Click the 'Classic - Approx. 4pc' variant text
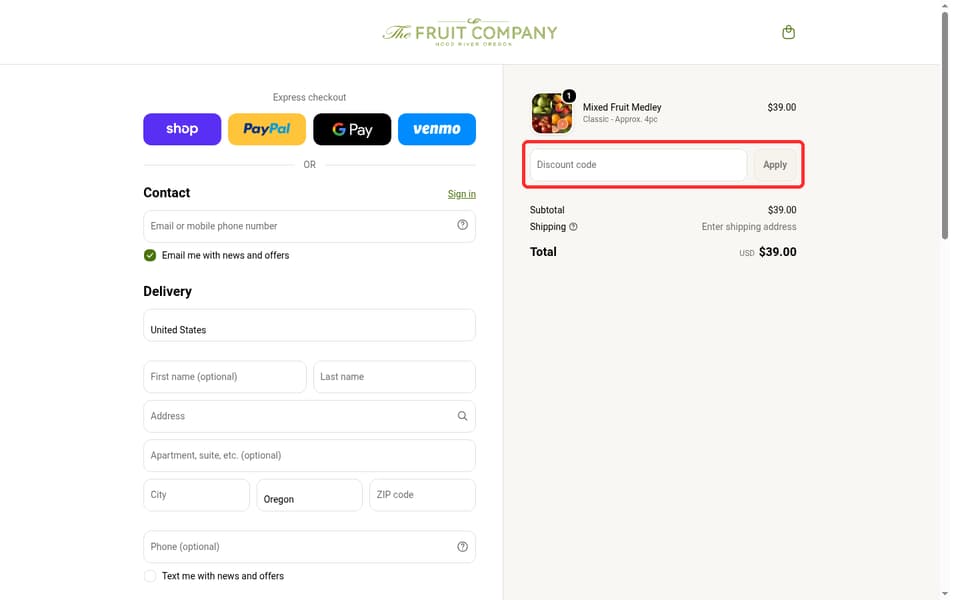This screenshot has width=960, height=600. (x=620, y=119)
